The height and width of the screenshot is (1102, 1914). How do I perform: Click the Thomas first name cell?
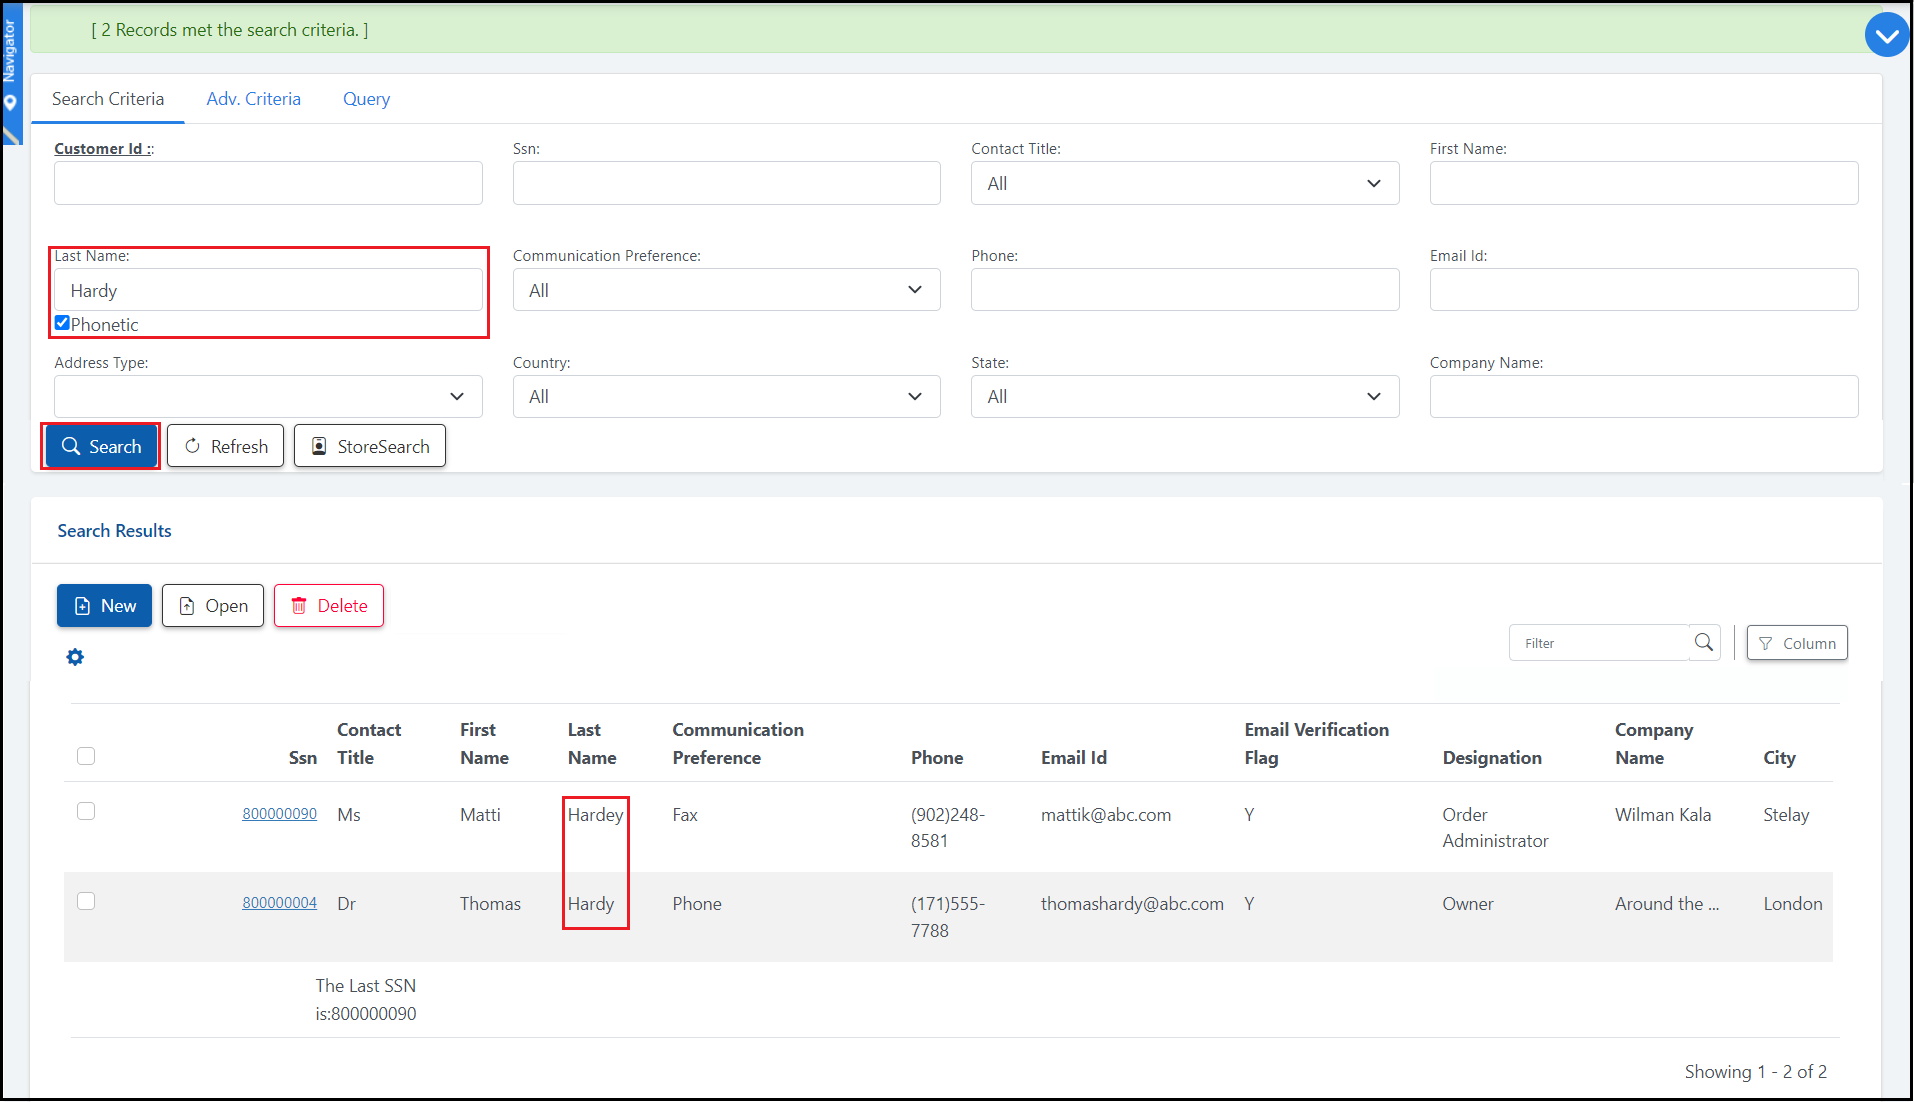click(x=490, y=904)
